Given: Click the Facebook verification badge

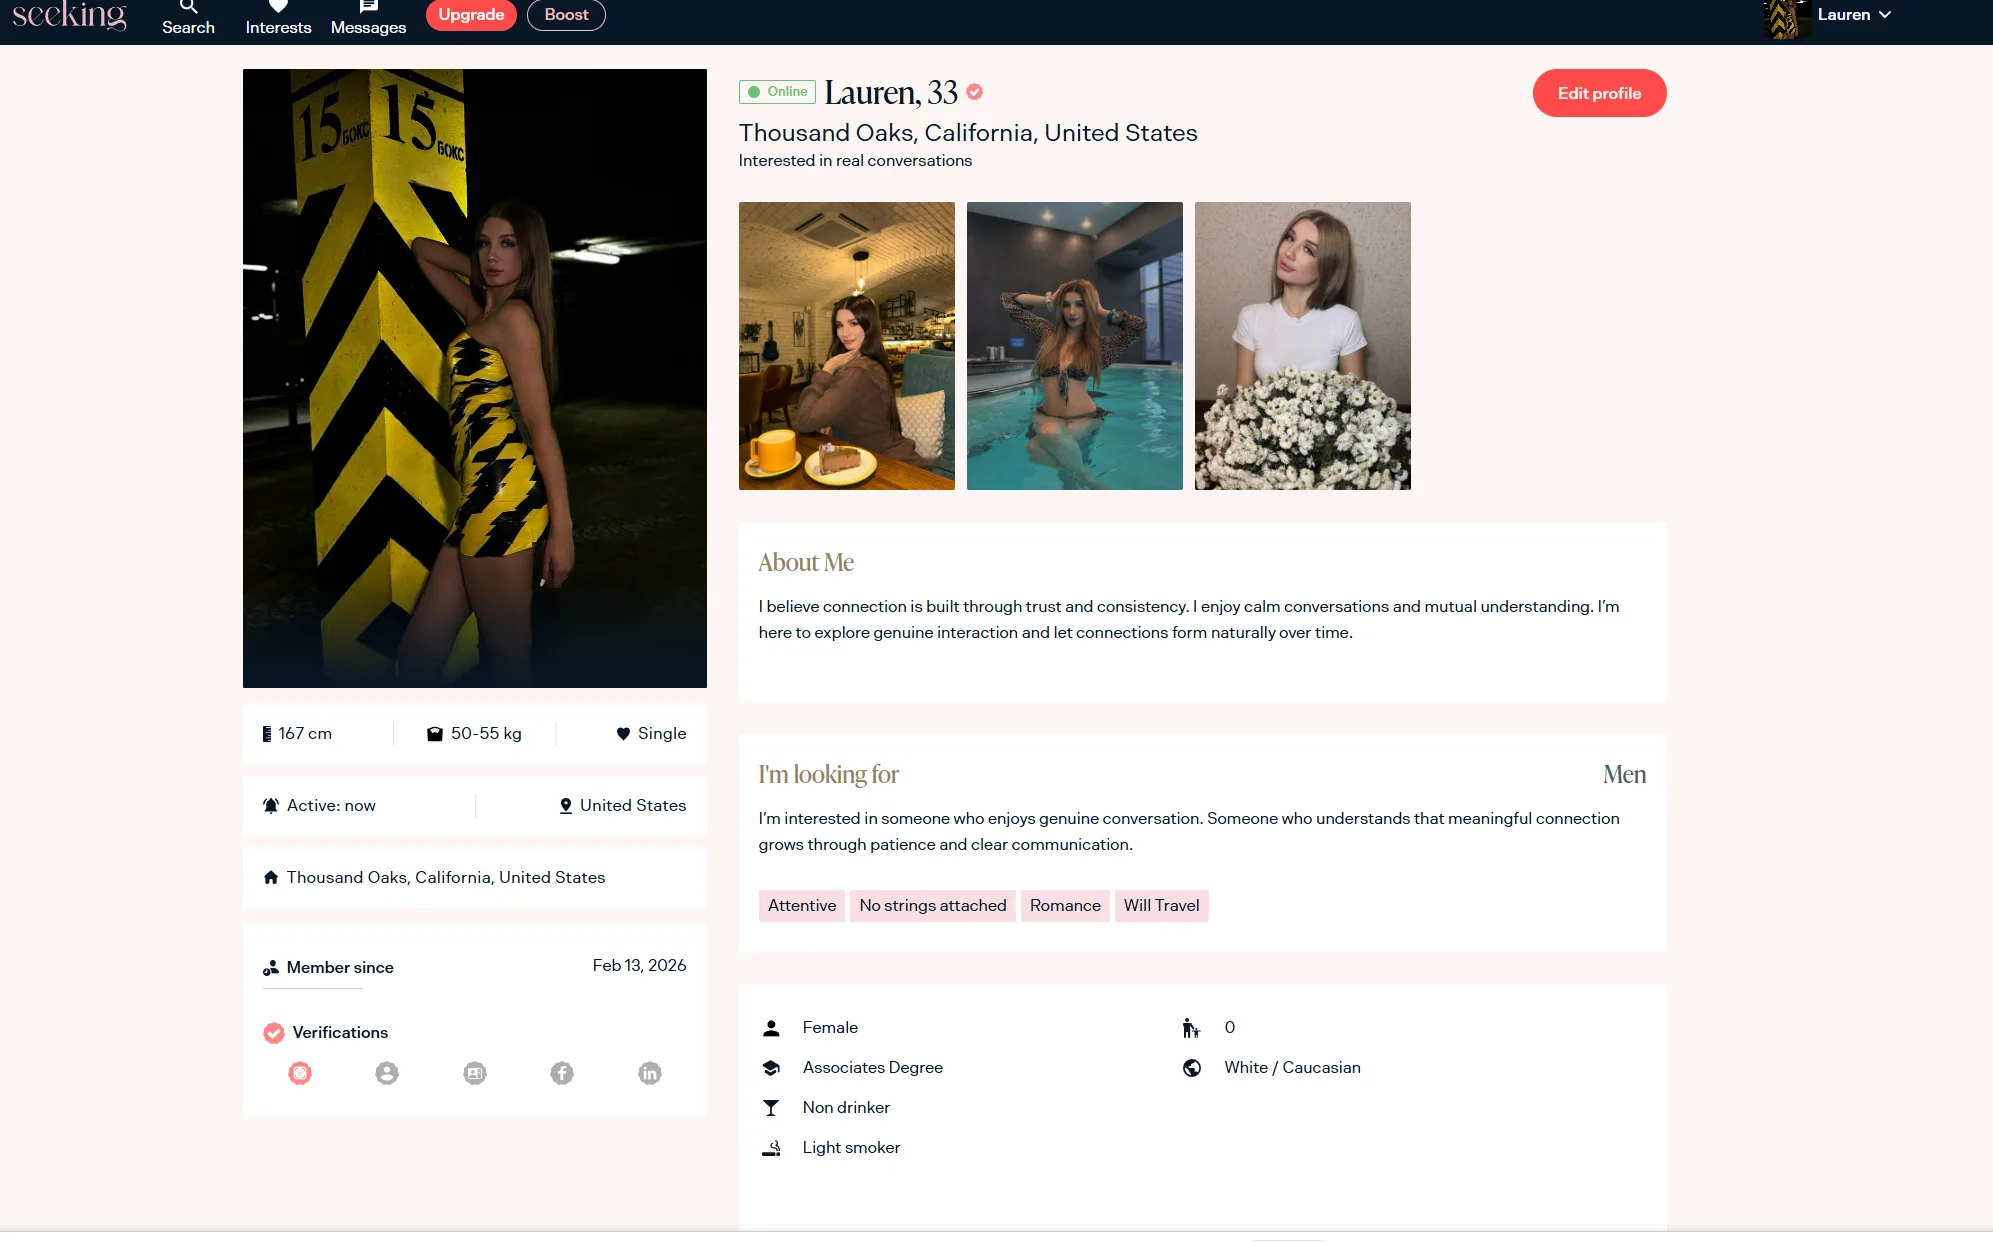Looking at the screenshot, I should point(562,1073).
